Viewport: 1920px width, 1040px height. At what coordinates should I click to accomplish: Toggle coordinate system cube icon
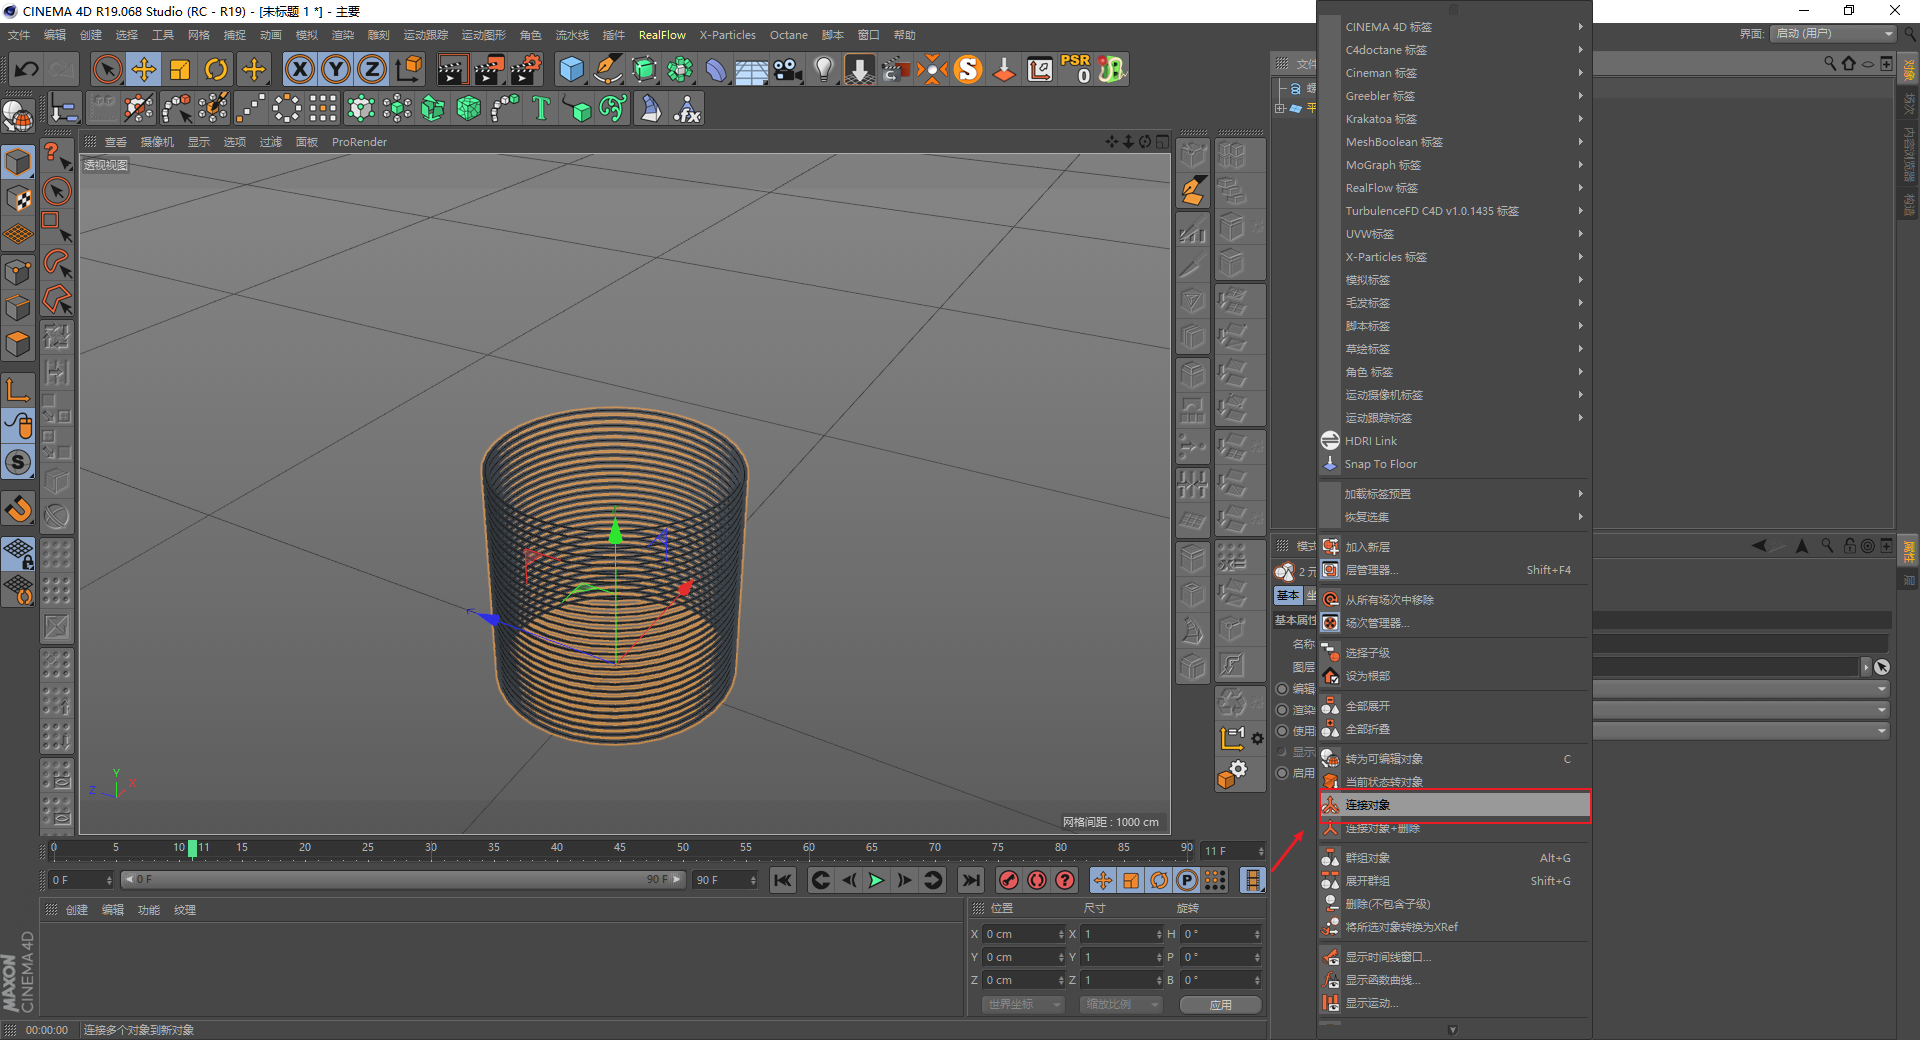408,69
